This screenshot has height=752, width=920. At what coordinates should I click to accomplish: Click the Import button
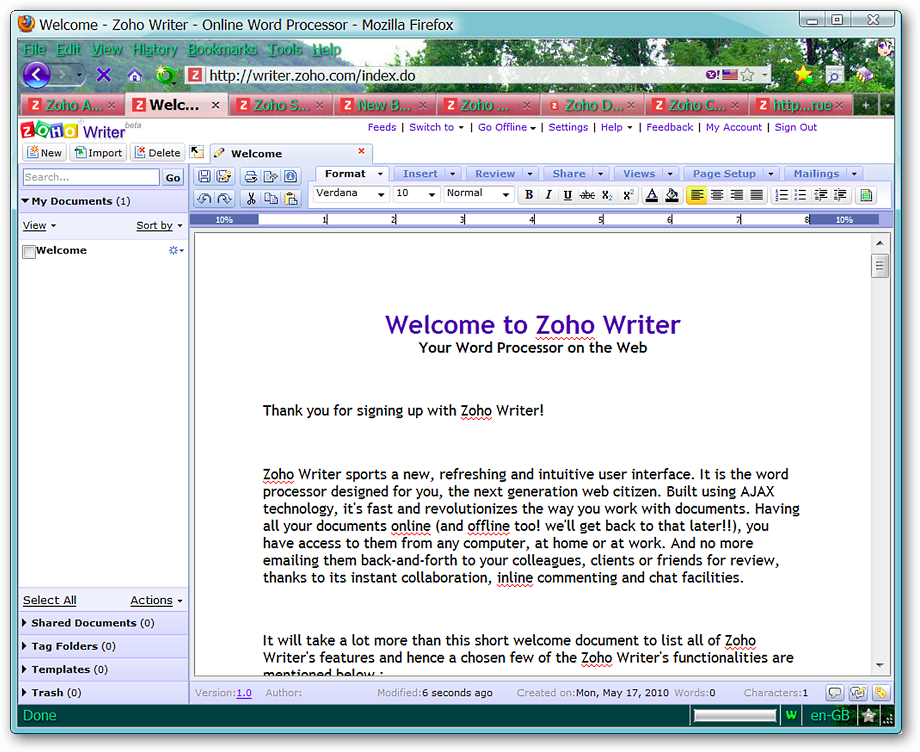pyautogui.click(x=99, y=153)
